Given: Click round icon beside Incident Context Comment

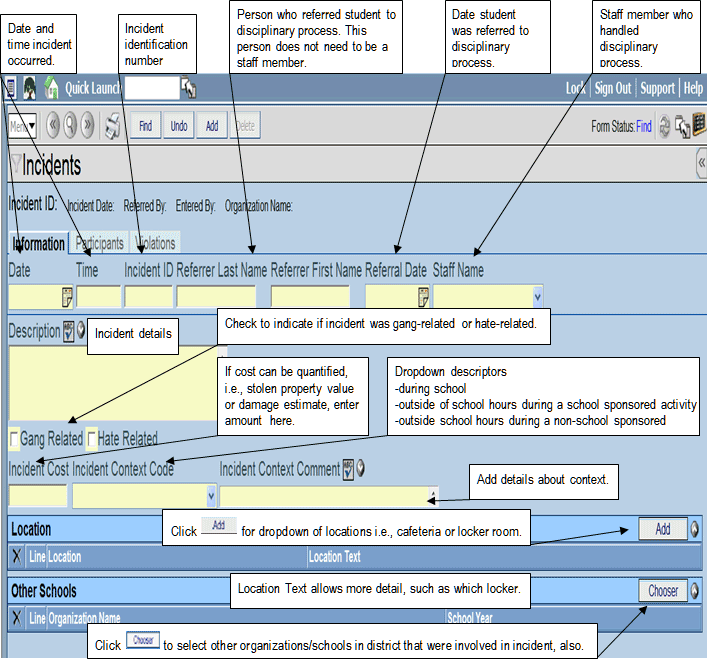Looking at the screenshot, I should 361,468.
